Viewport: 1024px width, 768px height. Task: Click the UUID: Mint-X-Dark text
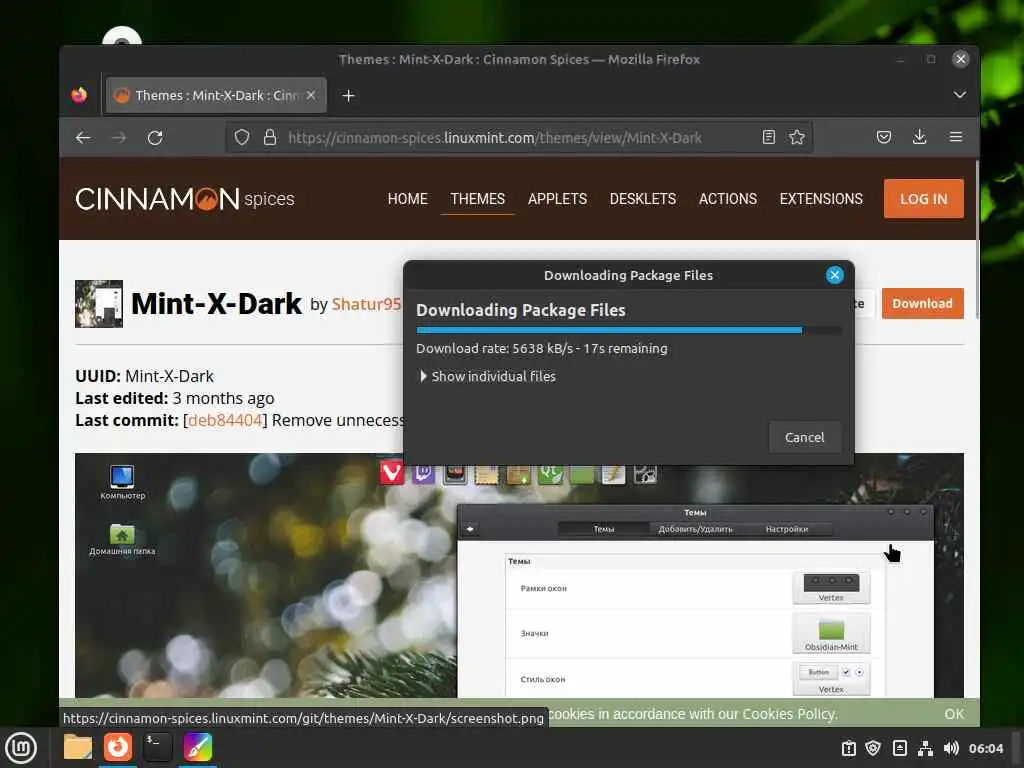pos(144,376)
